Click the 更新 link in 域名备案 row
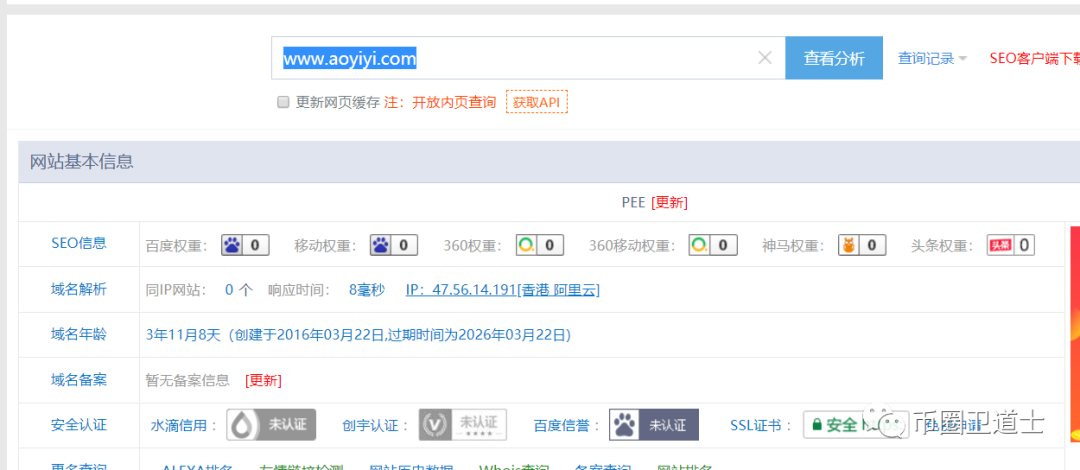The width and height of the screenshot is (1080, 470). pos(263,380)
